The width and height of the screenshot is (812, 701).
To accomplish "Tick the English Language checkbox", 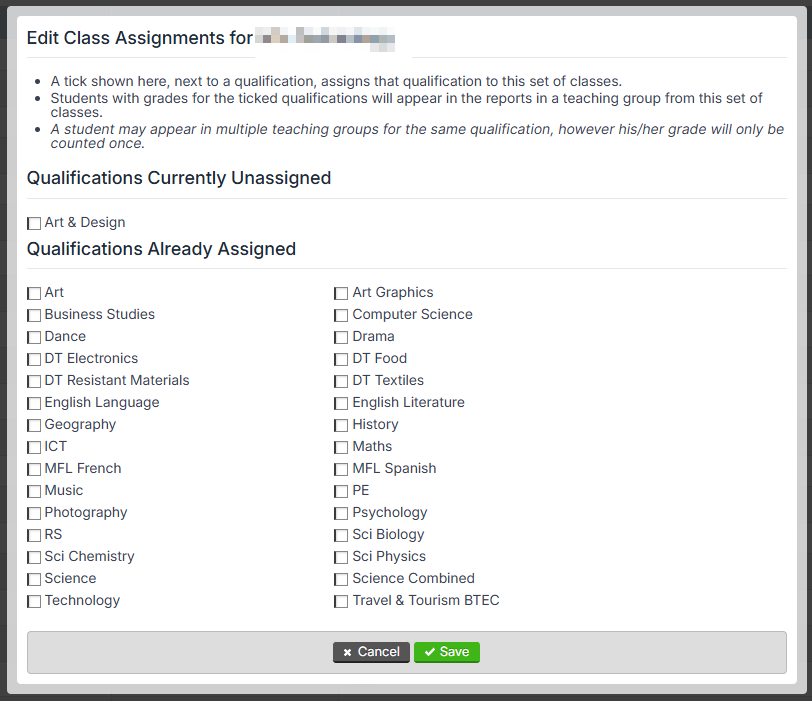I will pos(34,403).
